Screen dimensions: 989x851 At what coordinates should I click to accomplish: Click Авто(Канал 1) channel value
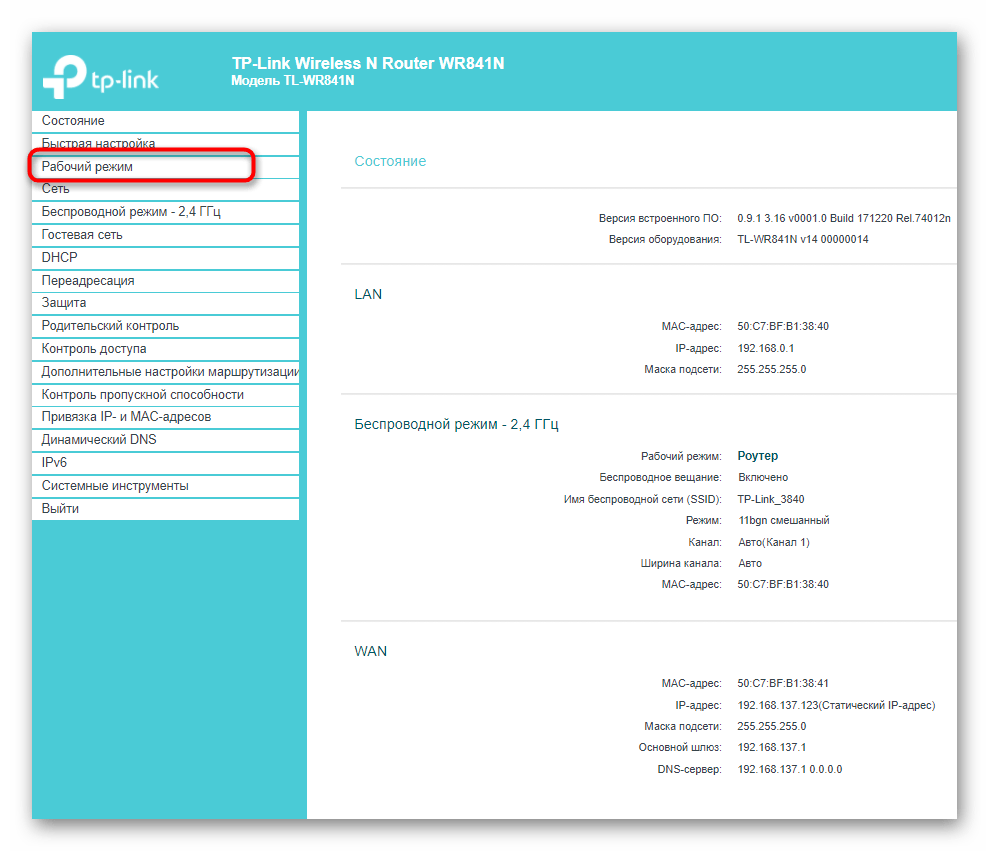pos(773,543)
